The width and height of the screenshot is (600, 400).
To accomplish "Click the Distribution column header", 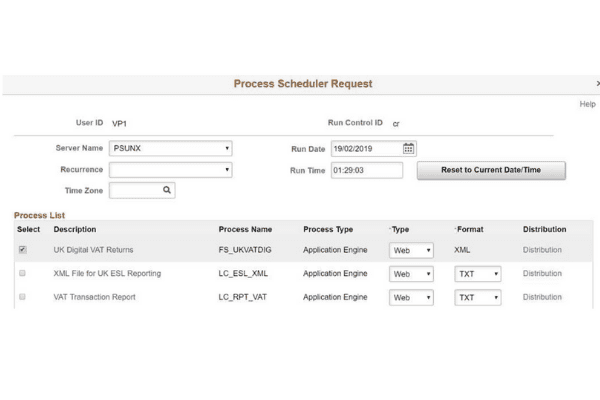I will [x=544, y=229].
